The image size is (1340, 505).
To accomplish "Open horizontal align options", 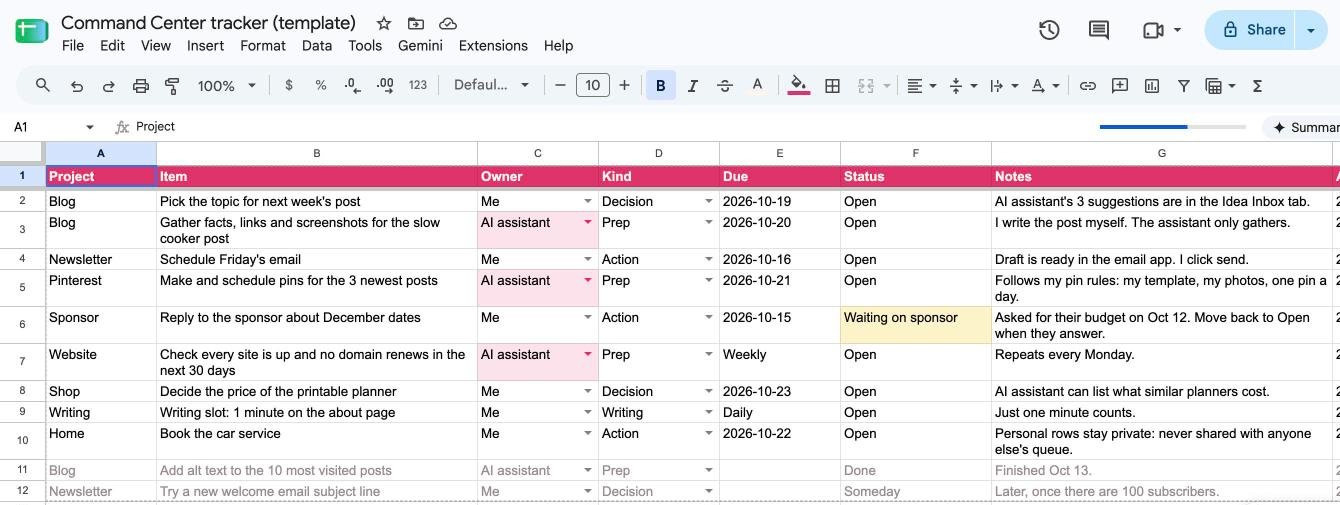I will (921, 86).
